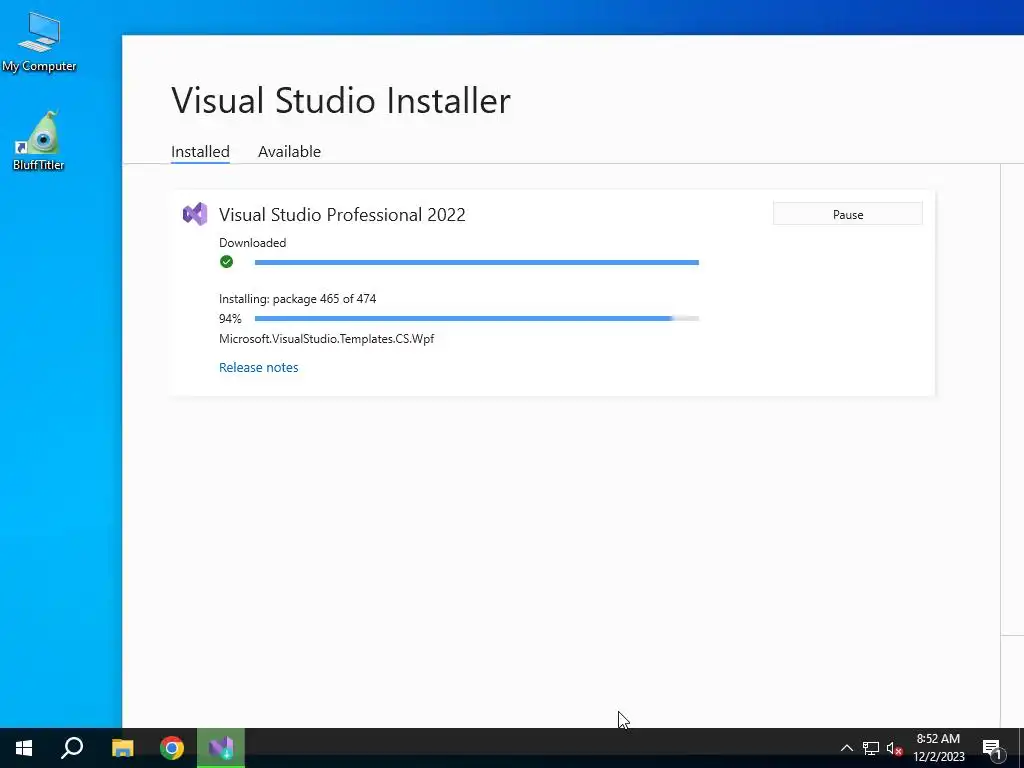1024x768 pixels.
Task: Open the notification center icon
Action: tap(991, 749)
